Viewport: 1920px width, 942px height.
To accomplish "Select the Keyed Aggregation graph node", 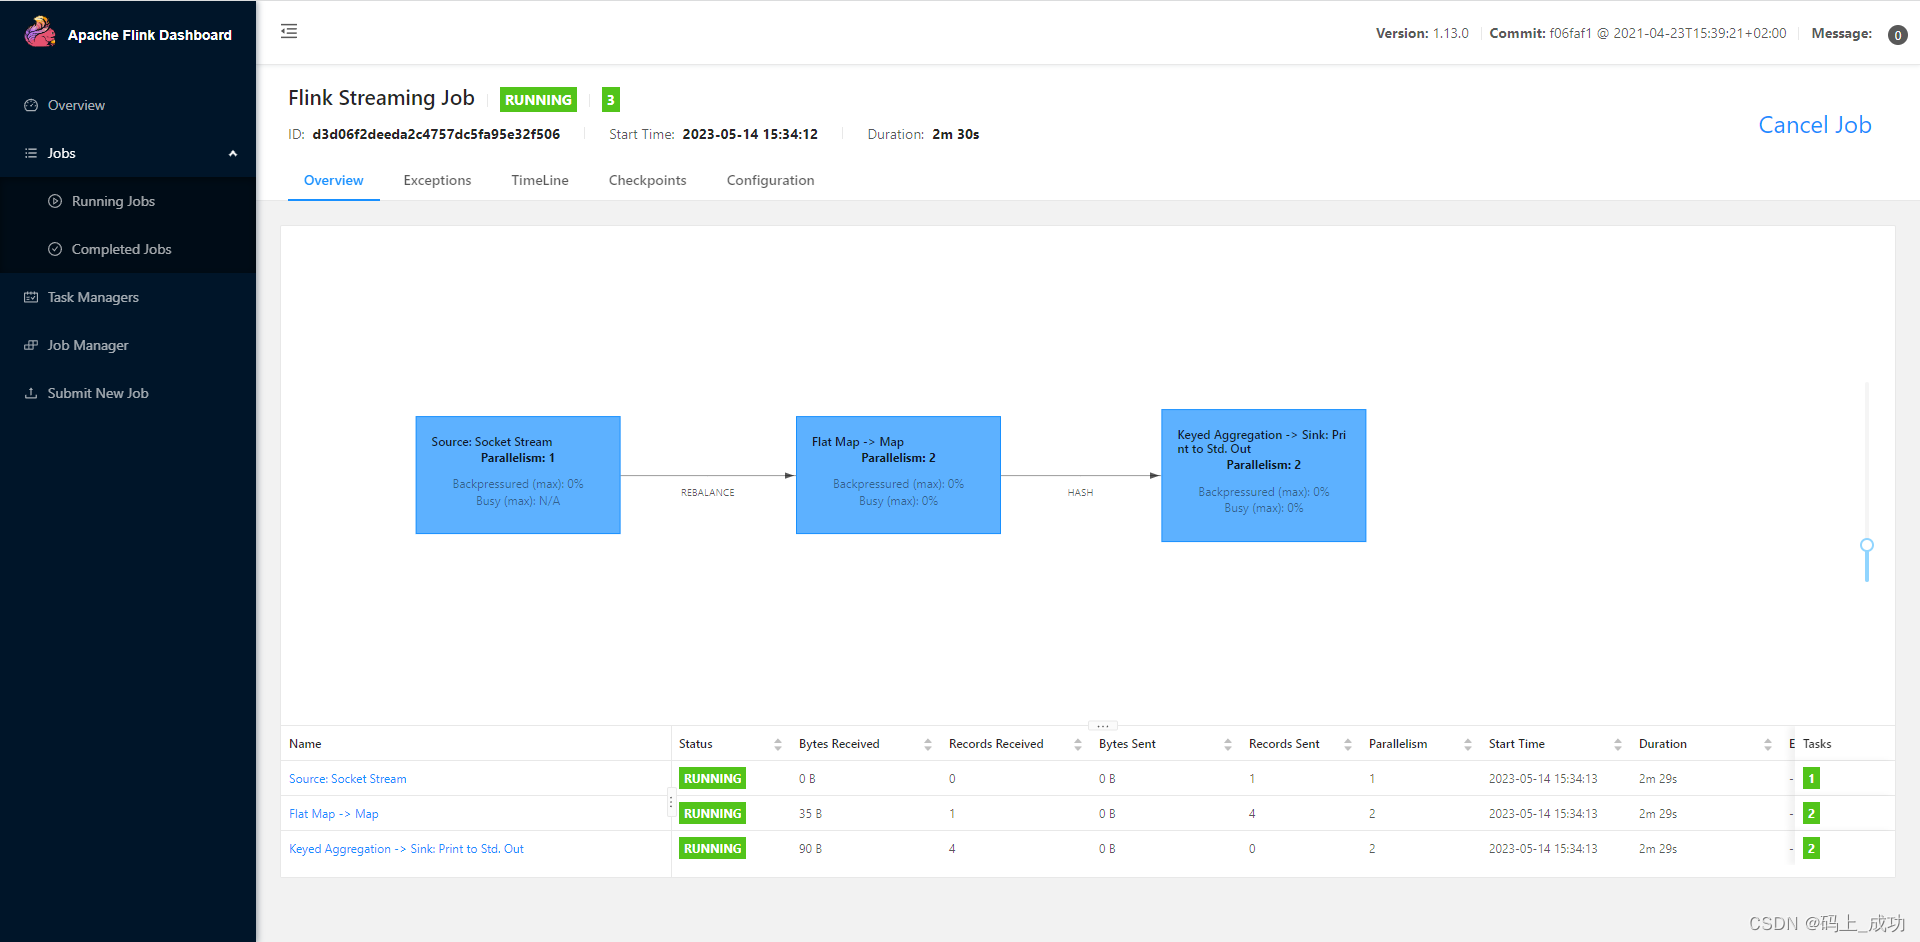I will pos(1263,475).
